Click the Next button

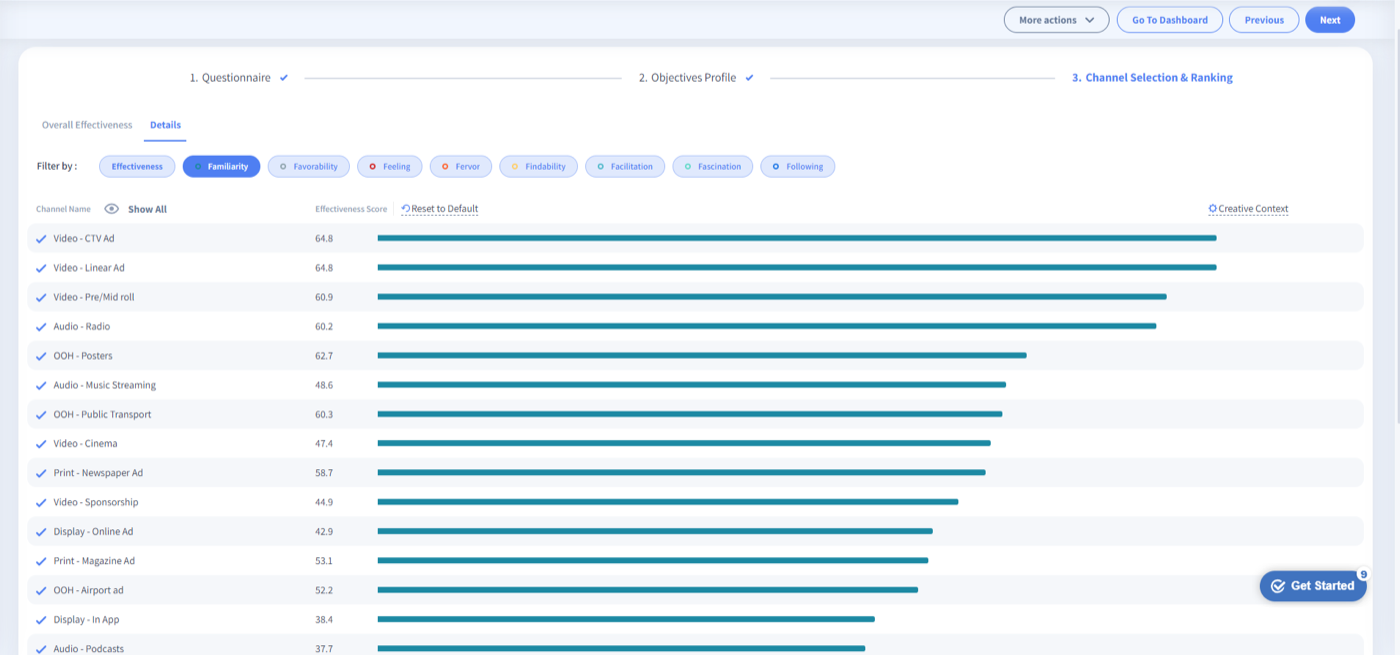point(1330,20)
